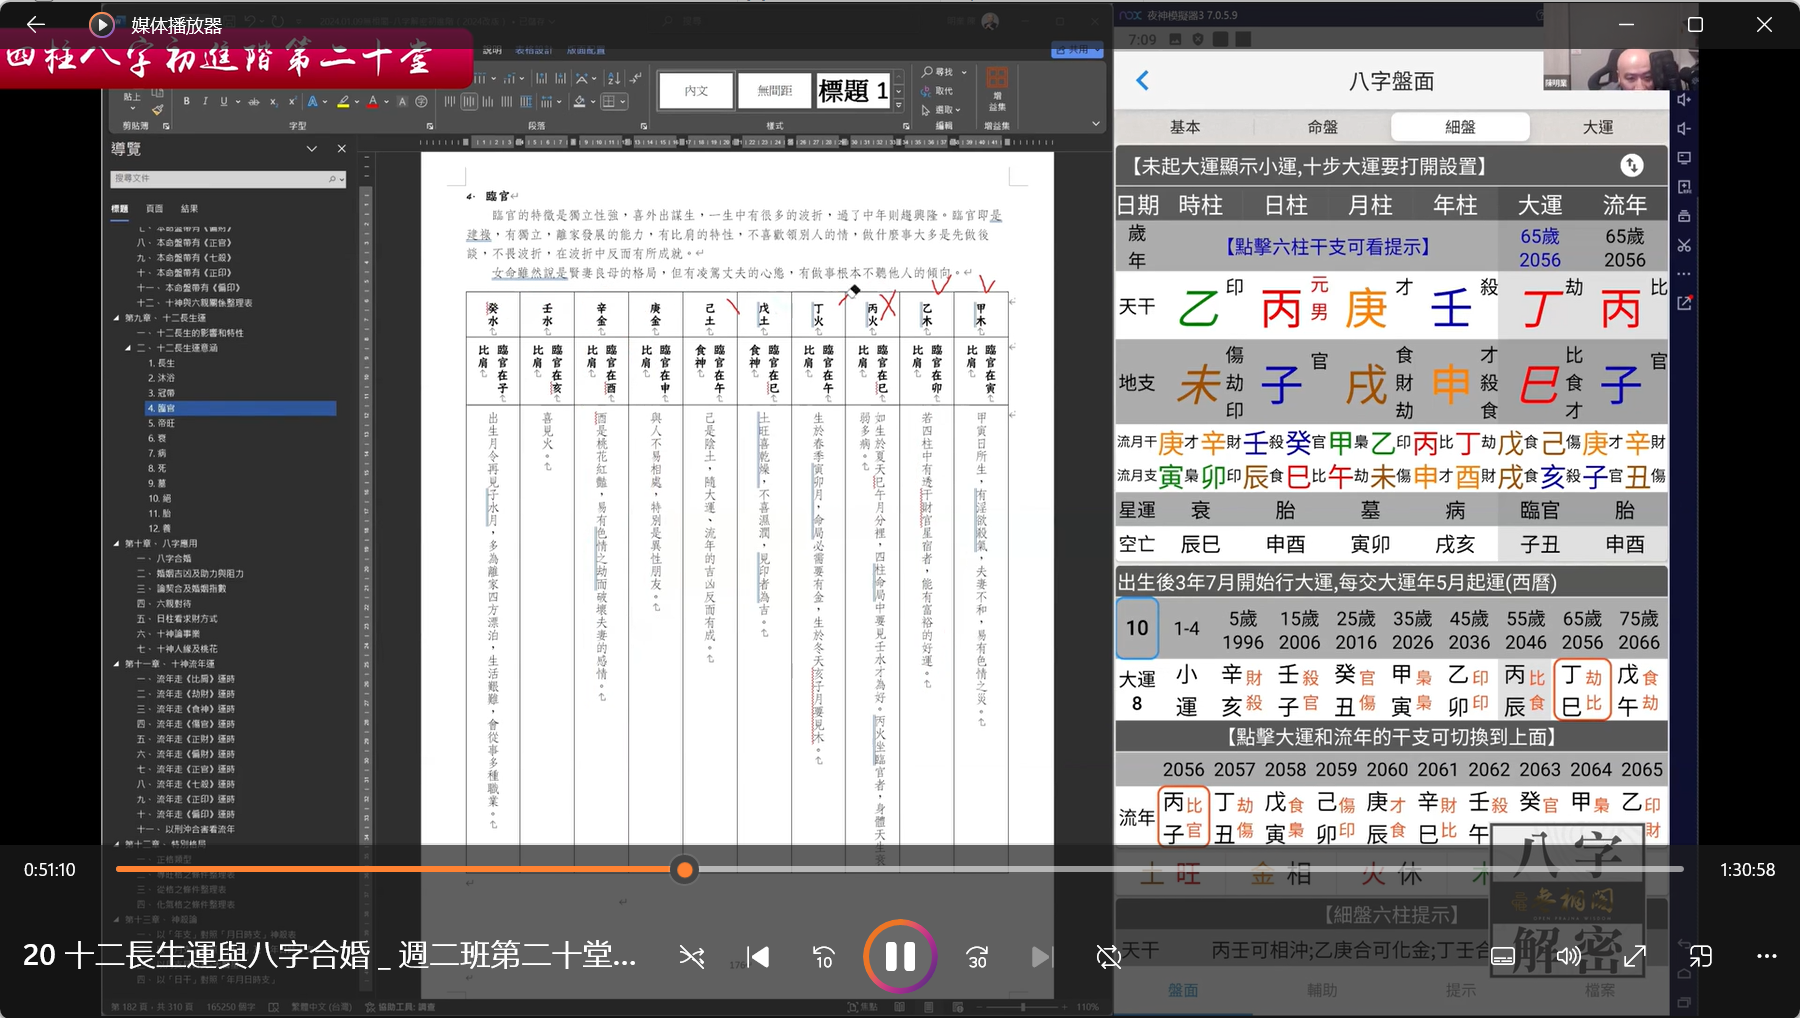This screenshot has height=1018, width=1800.
Task: Switch to 命盤 tab in 八字盤面
Action: tap(1322, 127)
